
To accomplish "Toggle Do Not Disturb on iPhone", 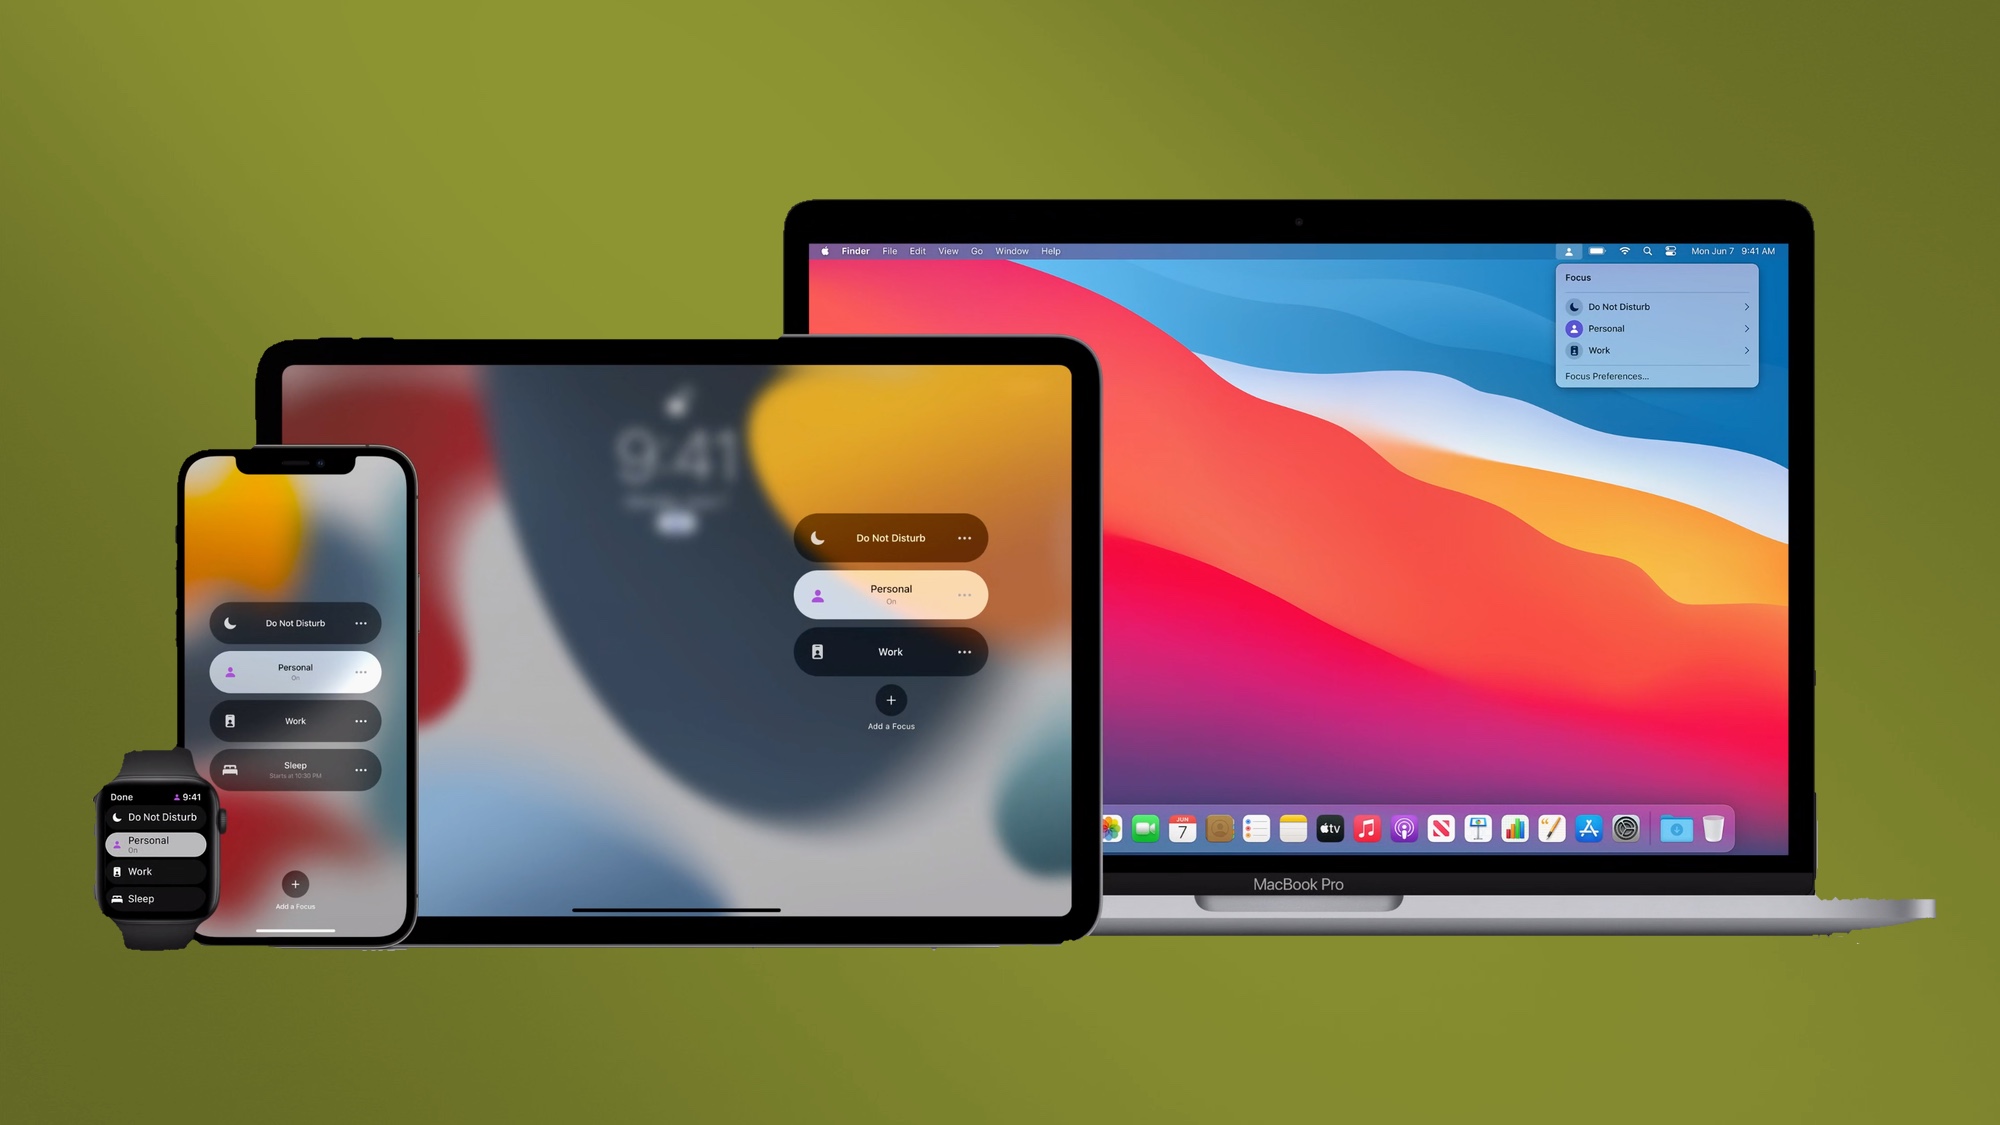I will [294, 622].
